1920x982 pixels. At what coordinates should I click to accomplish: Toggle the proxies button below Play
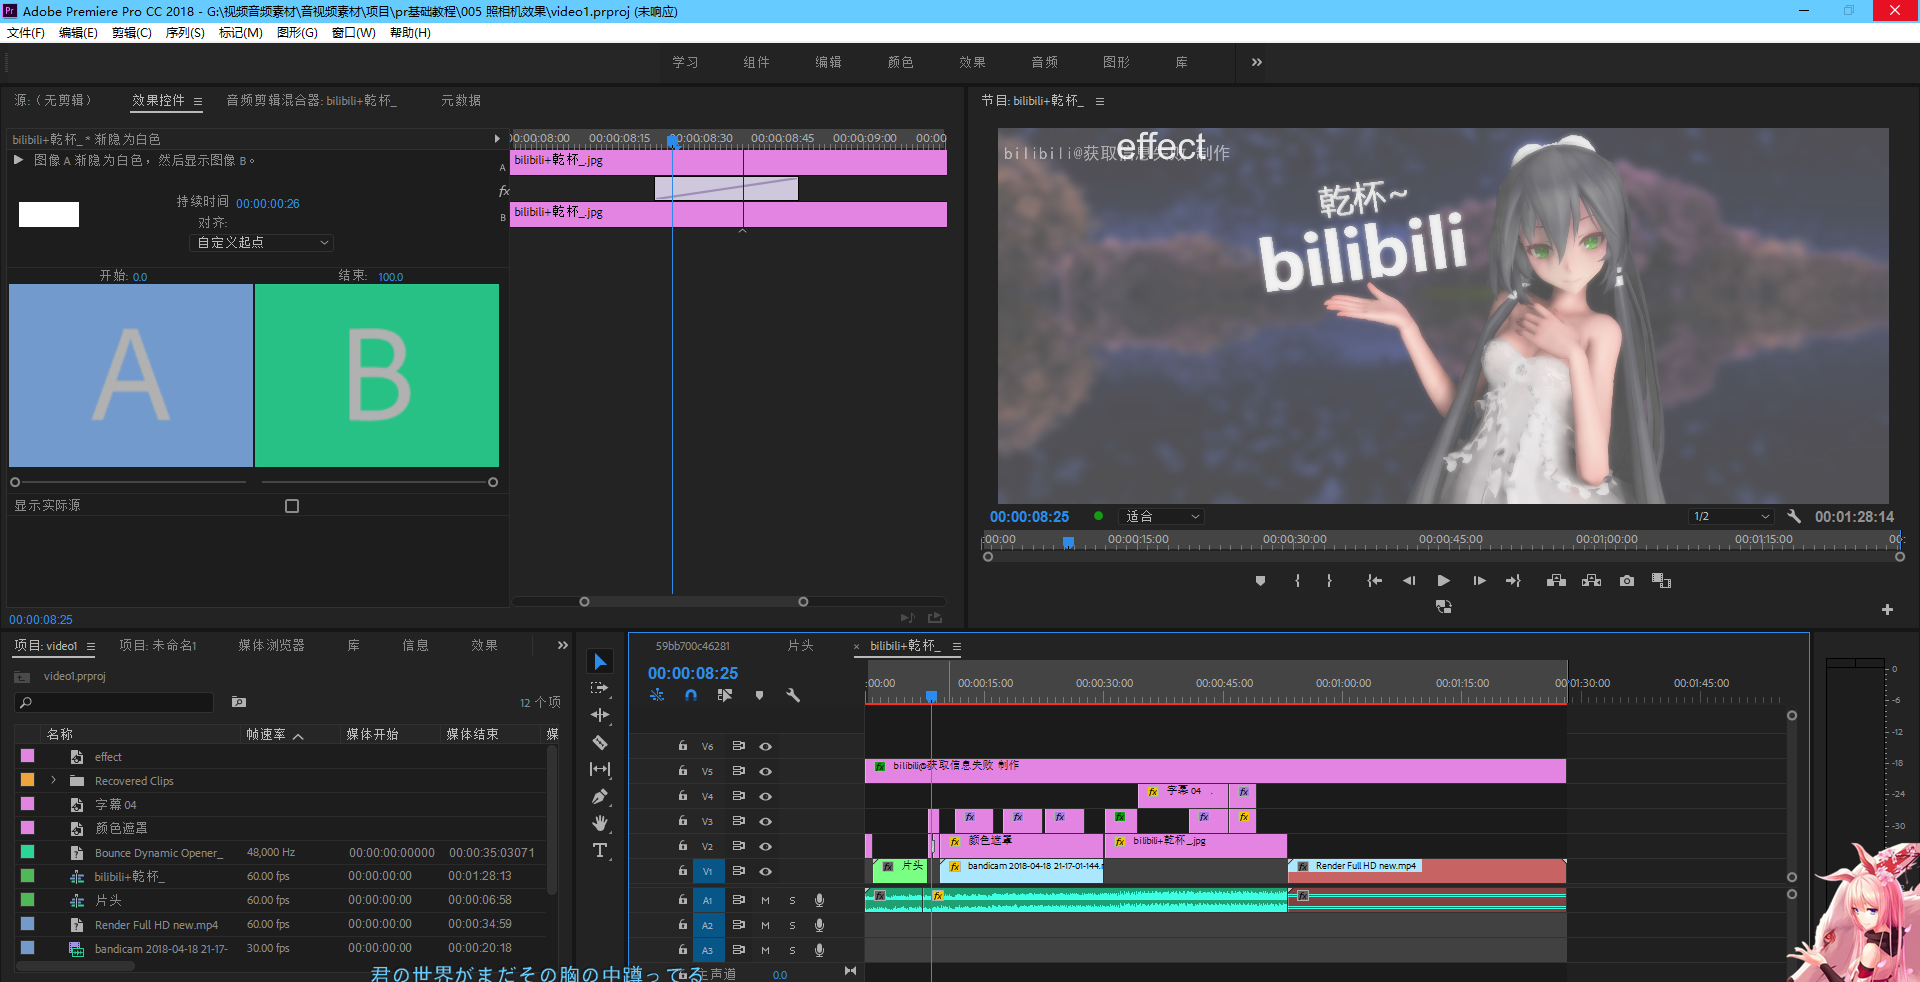click(1443, 606)
